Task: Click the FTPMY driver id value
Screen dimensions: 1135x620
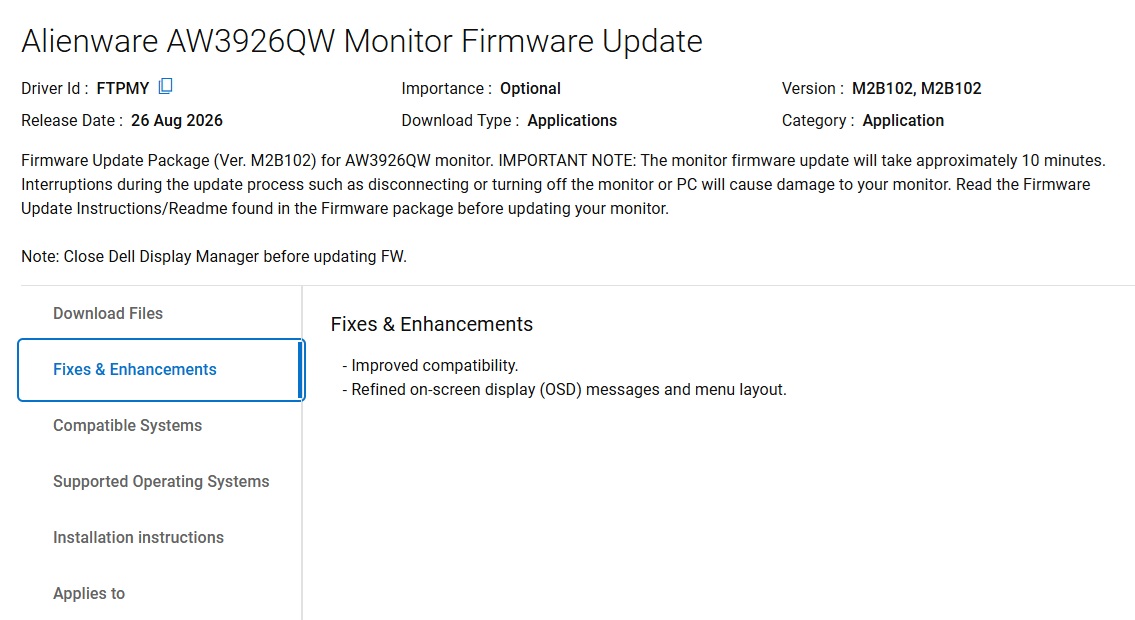Action: point(122,88)
